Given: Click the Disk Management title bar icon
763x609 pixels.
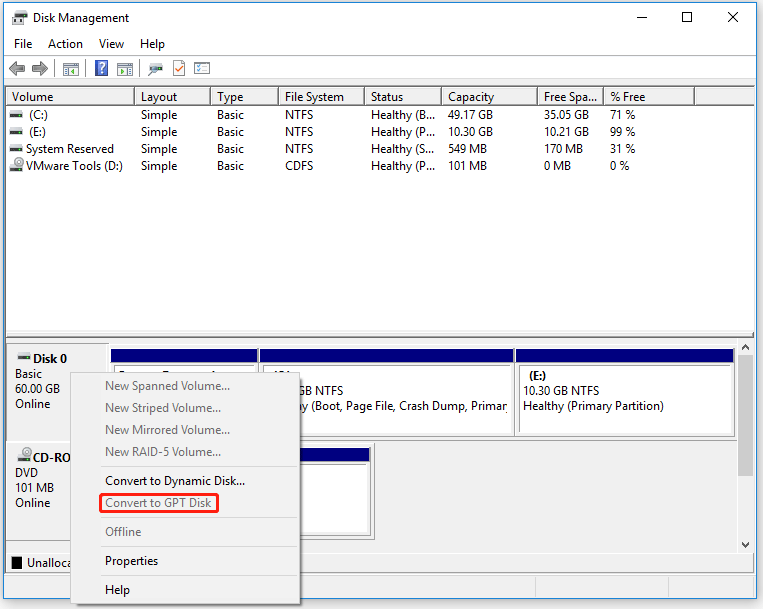Looking at the screenshot, I should click(x=20, y=18).
